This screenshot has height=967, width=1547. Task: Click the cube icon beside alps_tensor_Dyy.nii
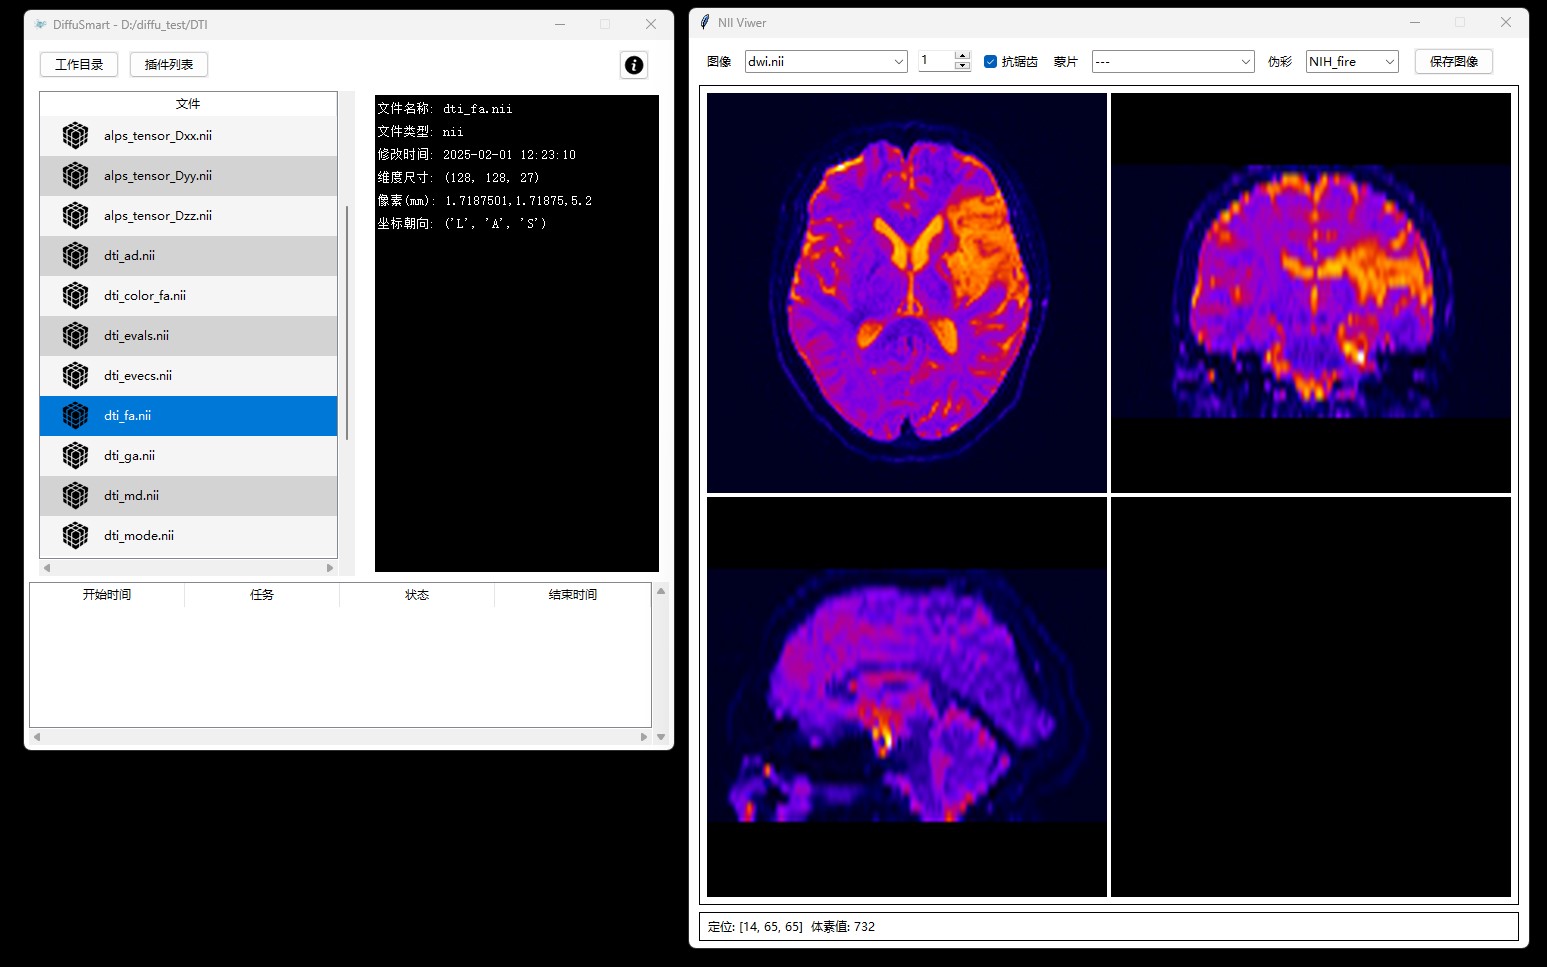point(75,176)
